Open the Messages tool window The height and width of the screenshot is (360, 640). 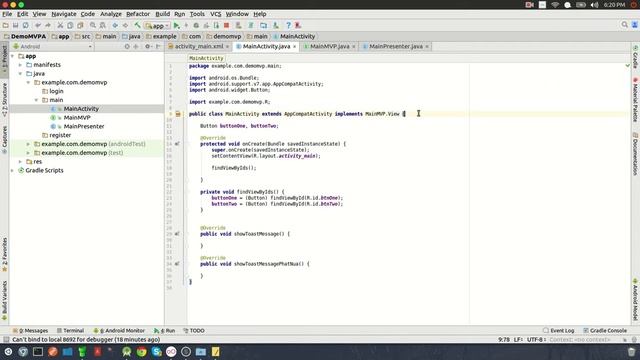(x=31, y=331)
